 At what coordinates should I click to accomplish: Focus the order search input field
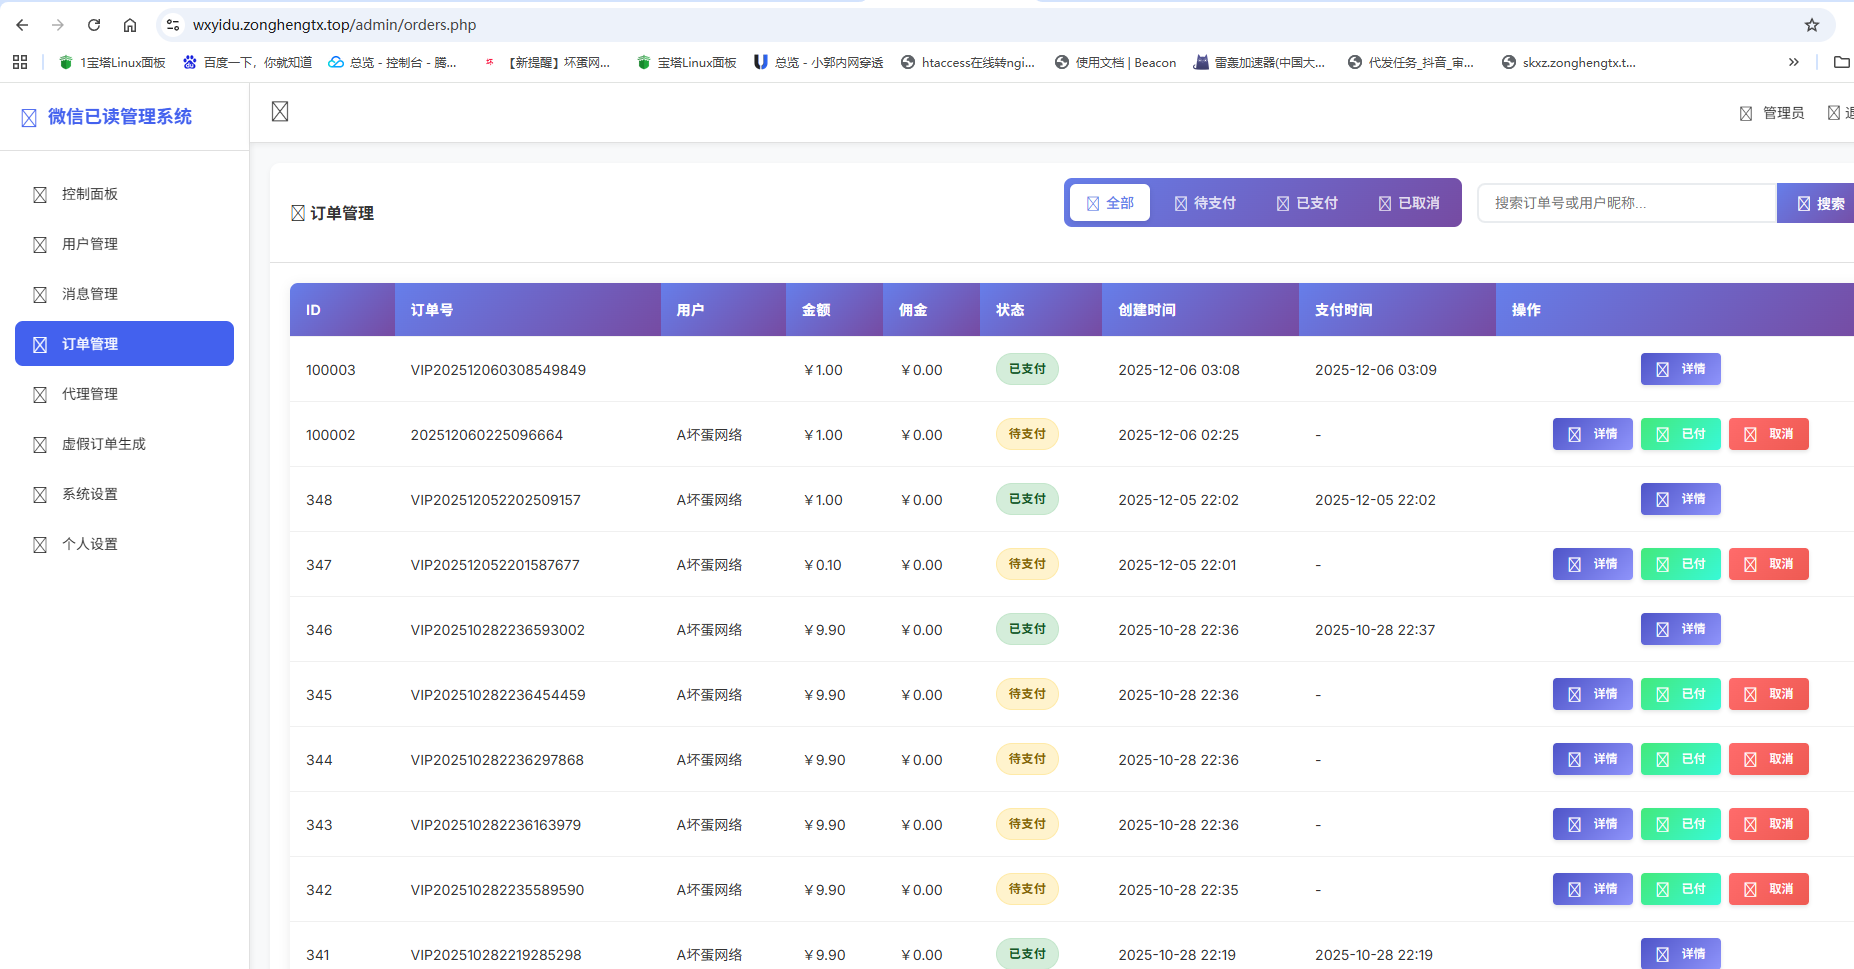point(1626,203)
